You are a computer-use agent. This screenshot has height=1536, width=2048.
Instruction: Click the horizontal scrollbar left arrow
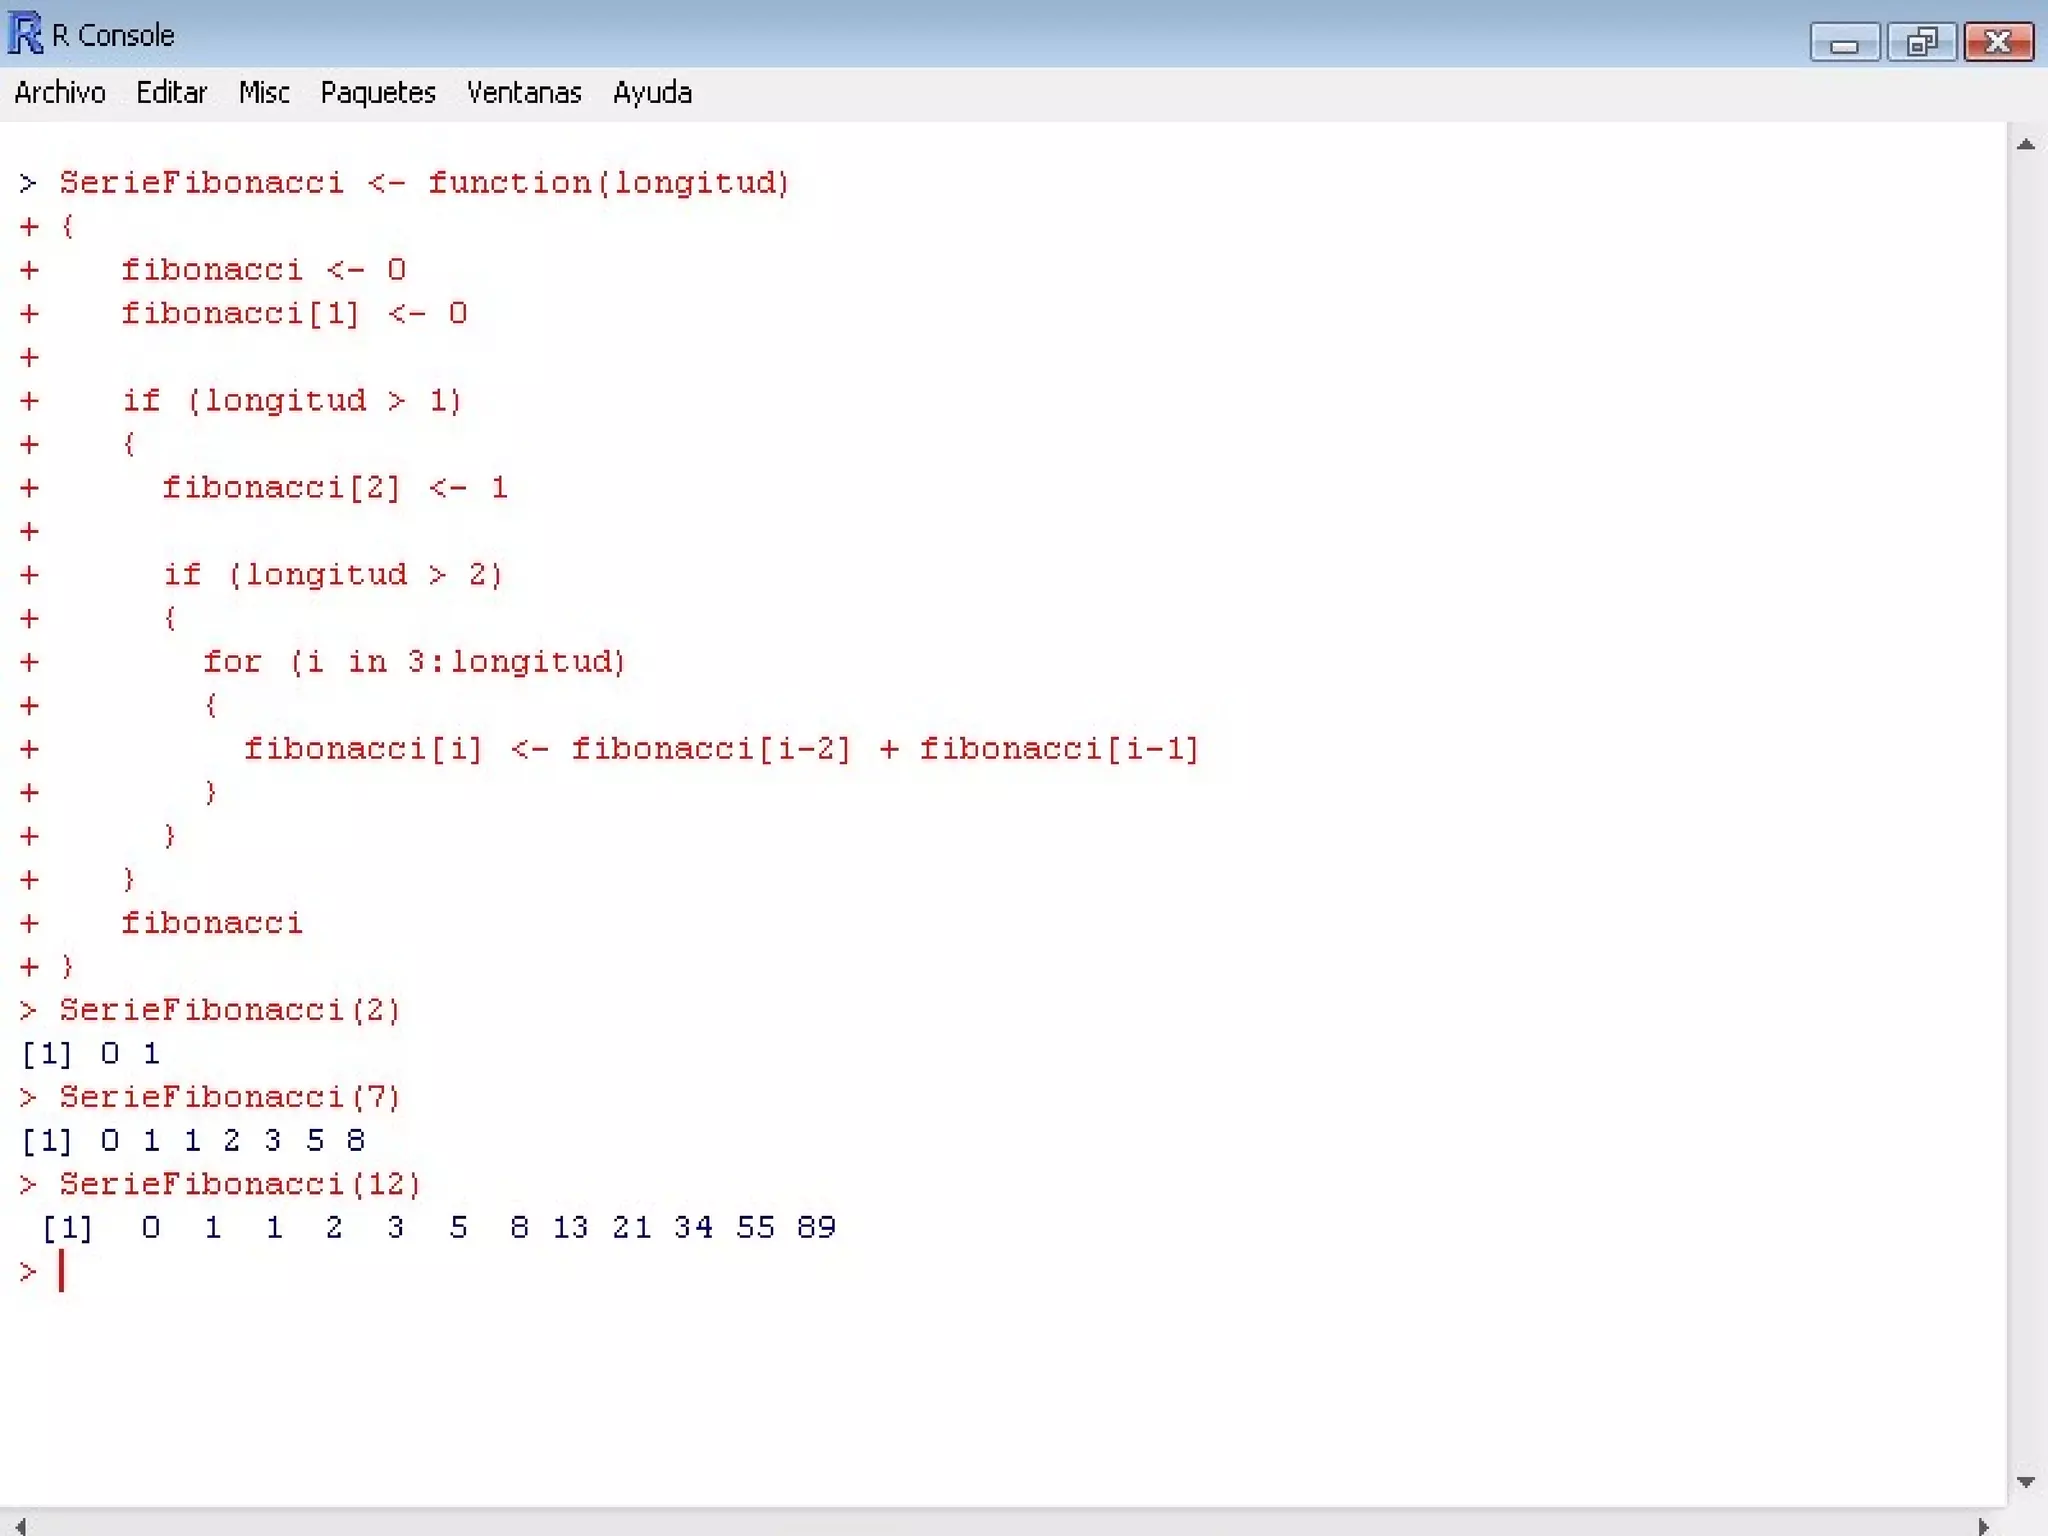(20, 1526)
